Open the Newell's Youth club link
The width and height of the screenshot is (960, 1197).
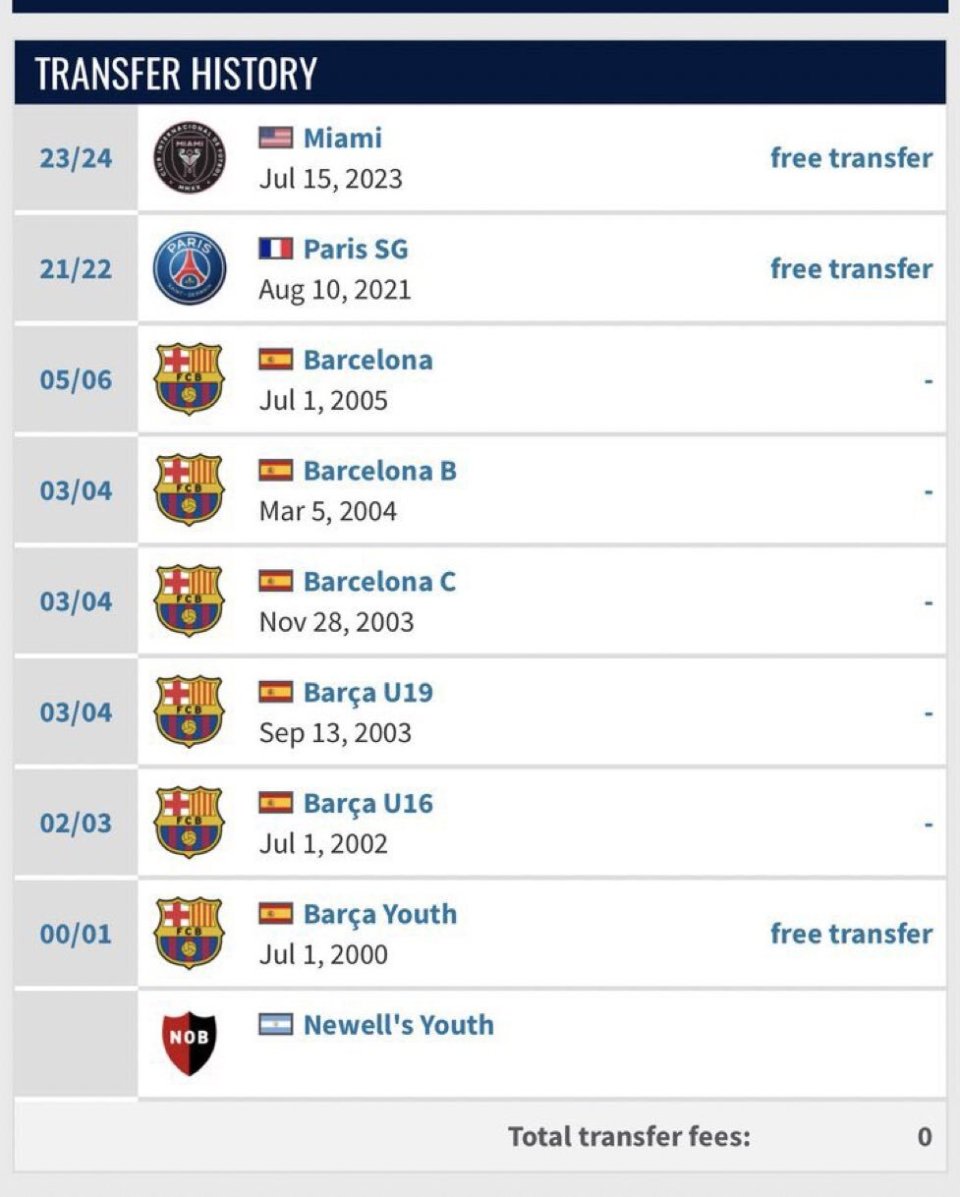click(x=398, y=1025)
